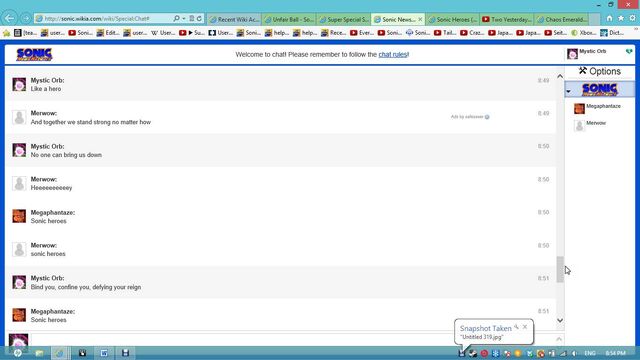The height and width of the screenshot is (360, 640).
Task: Click Merwow avatar beside 'And together we stand'
Action: pos(19,118)
